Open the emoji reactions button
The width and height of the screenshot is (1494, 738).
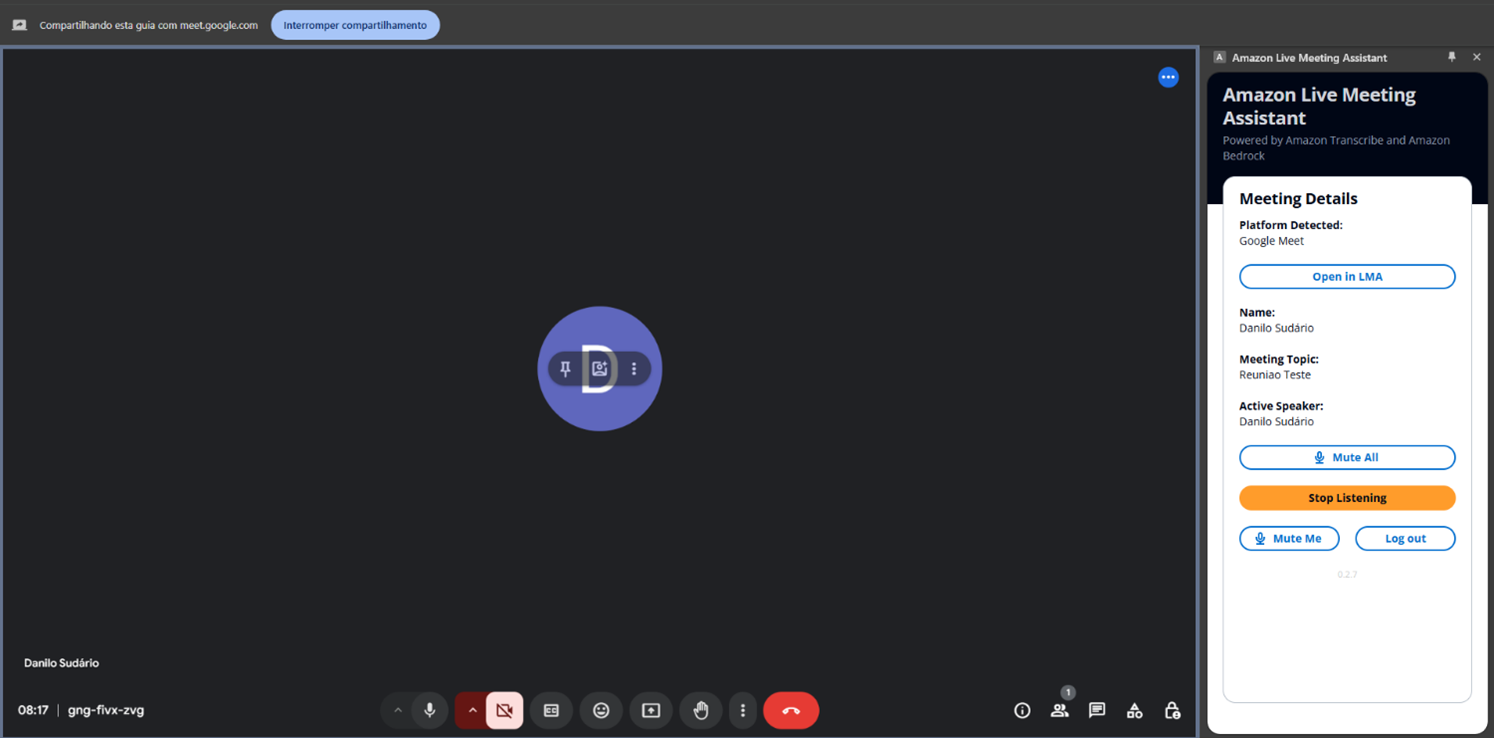(601, 710)
